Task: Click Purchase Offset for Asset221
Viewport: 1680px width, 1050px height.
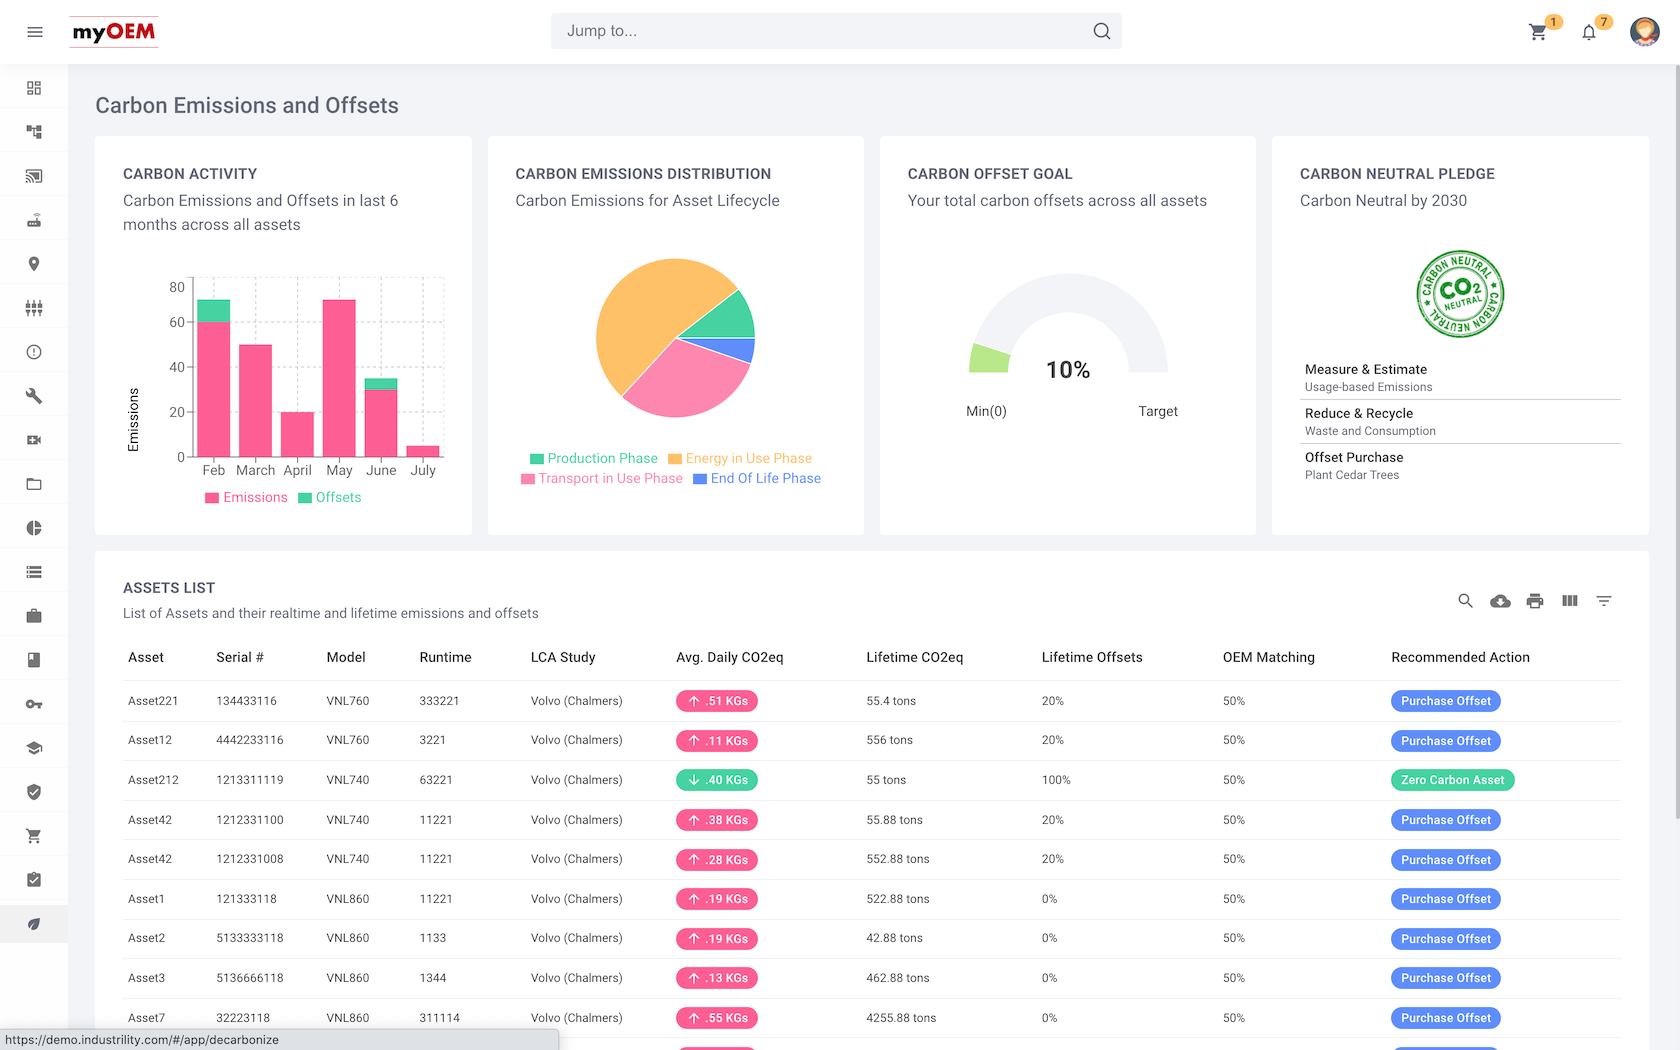Action: (x=1445, y=701)
